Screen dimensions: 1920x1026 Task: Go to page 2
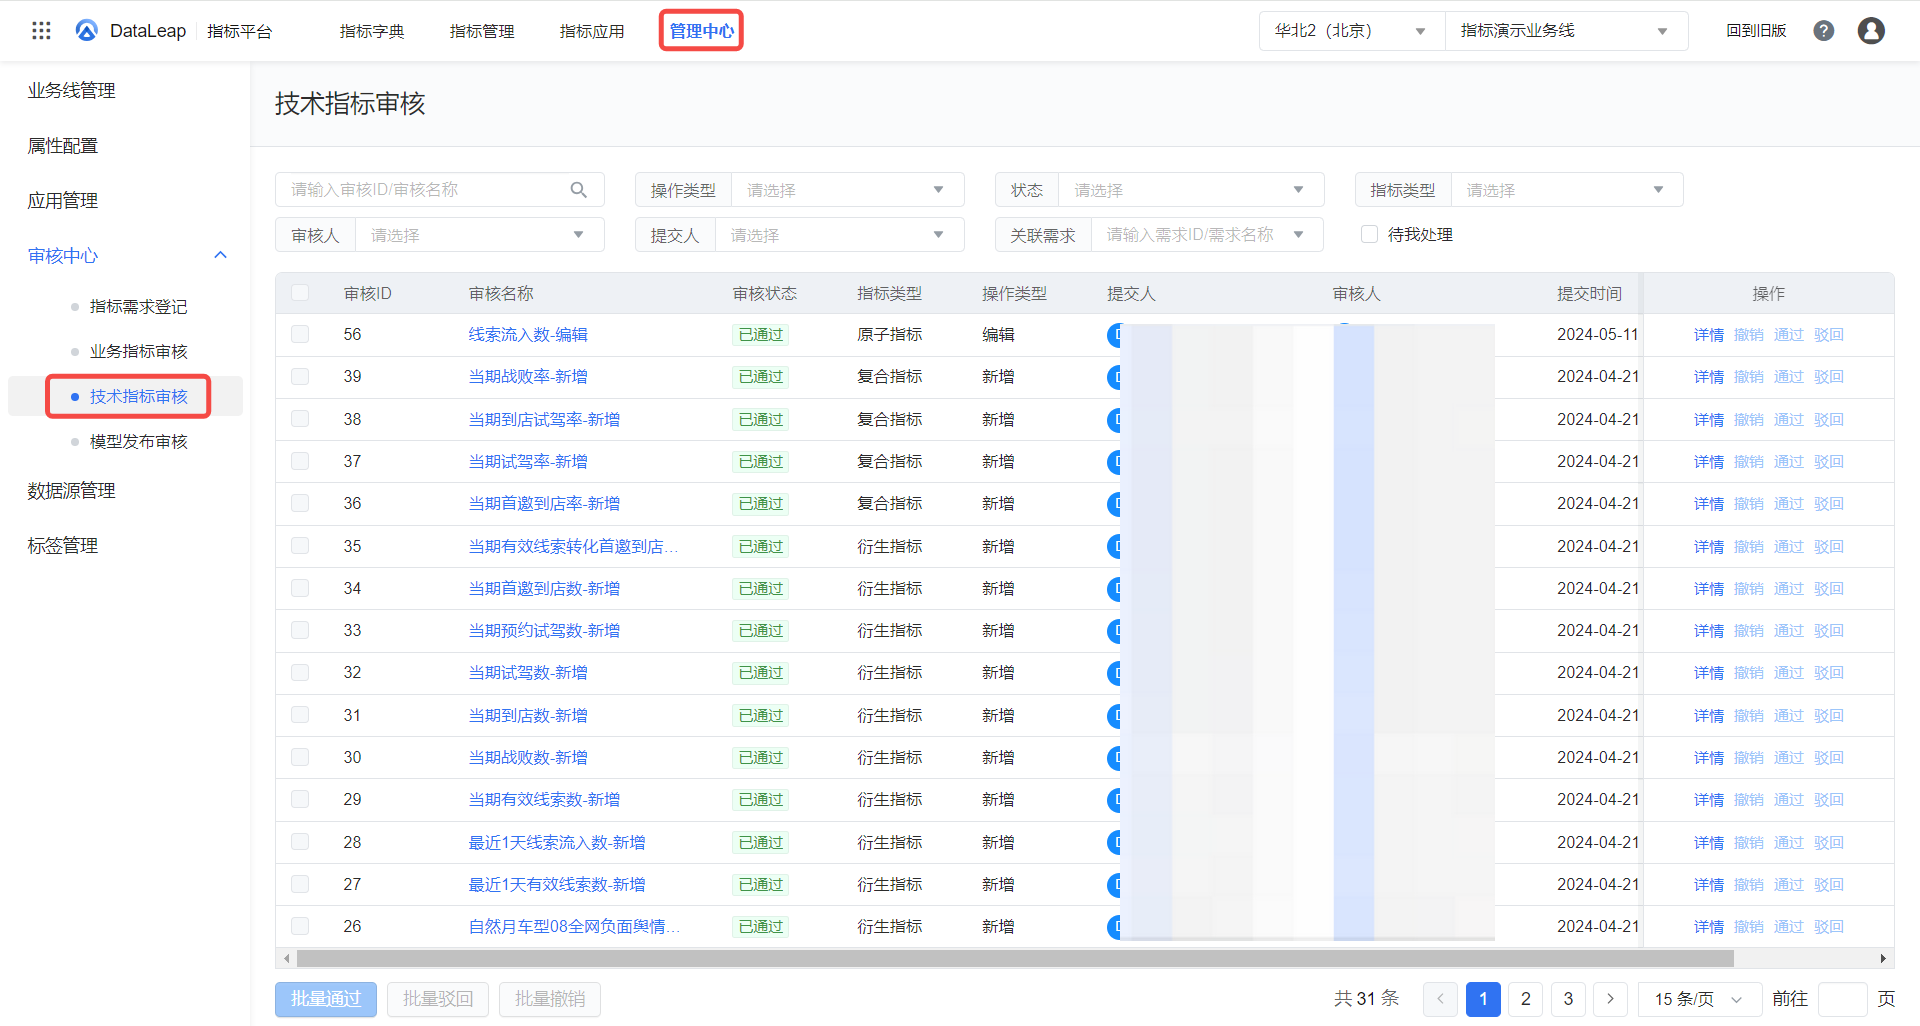1526,999
